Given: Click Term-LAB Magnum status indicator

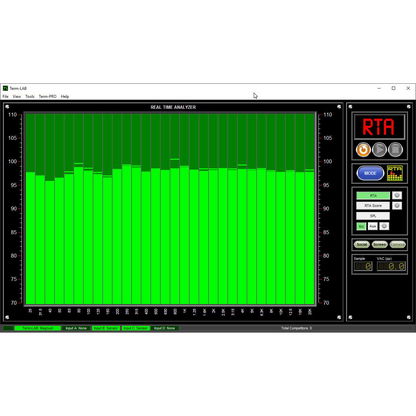Looking at the screenshot, I should click(x=38, y=328).
